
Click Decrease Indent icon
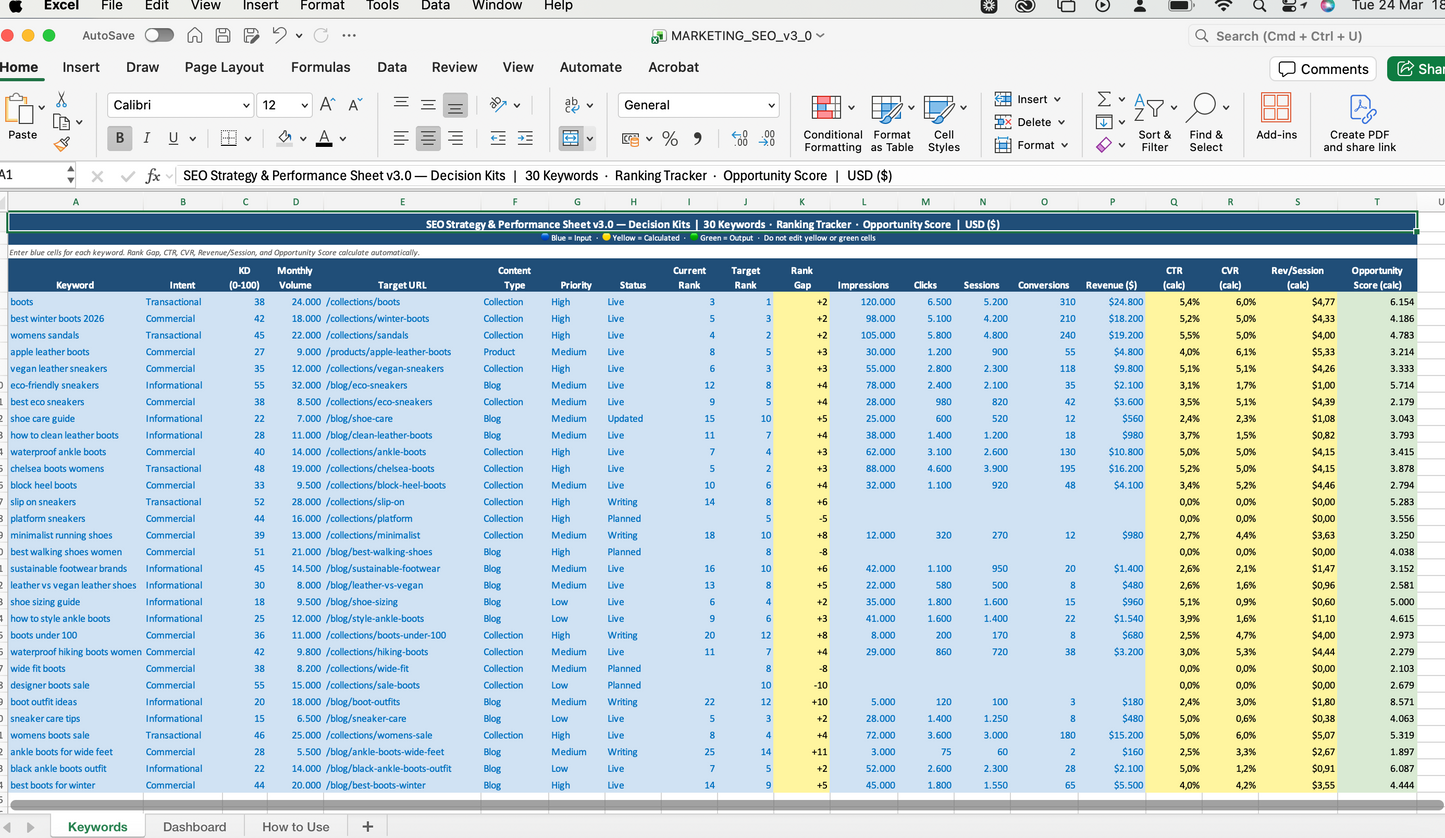[497, 138]
